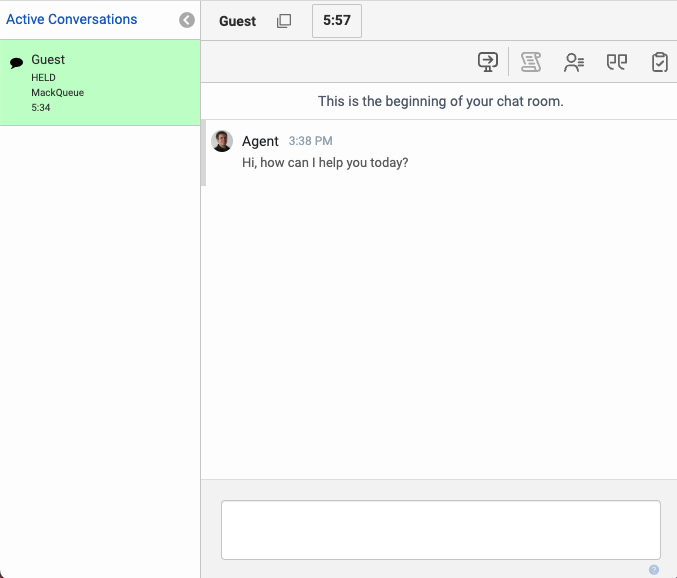Open canned responses quote icon

617,62
